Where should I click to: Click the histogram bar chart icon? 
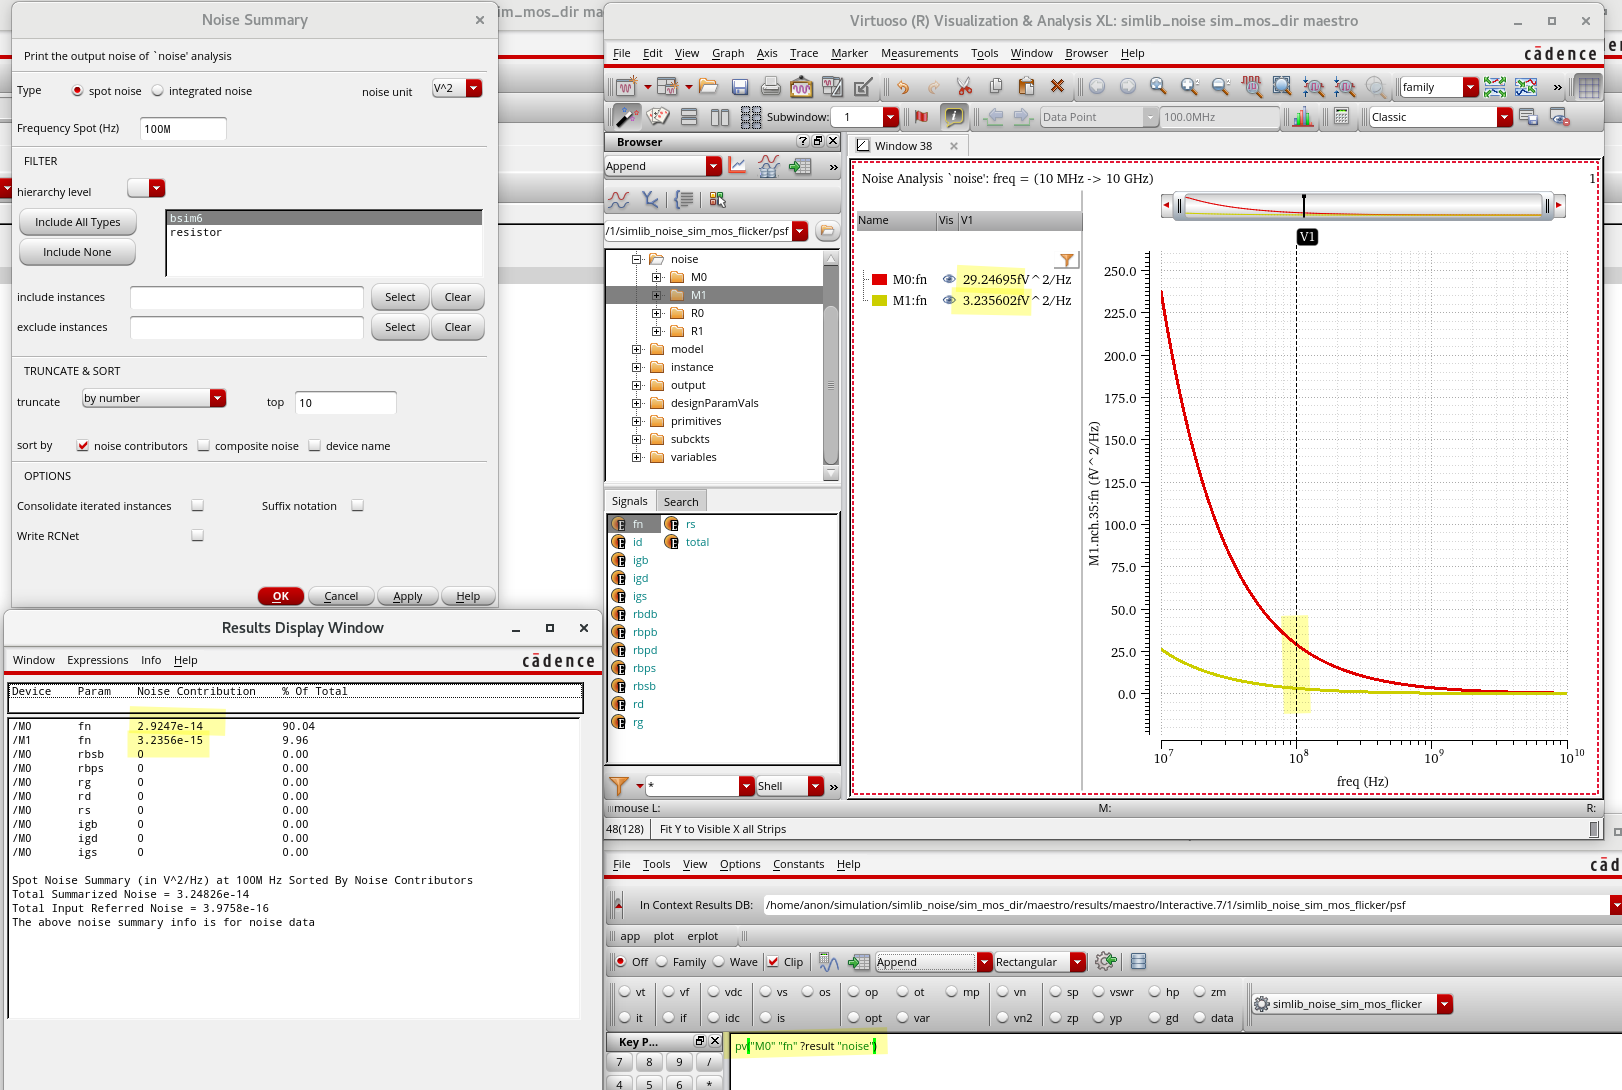[x=1302, y=117]
